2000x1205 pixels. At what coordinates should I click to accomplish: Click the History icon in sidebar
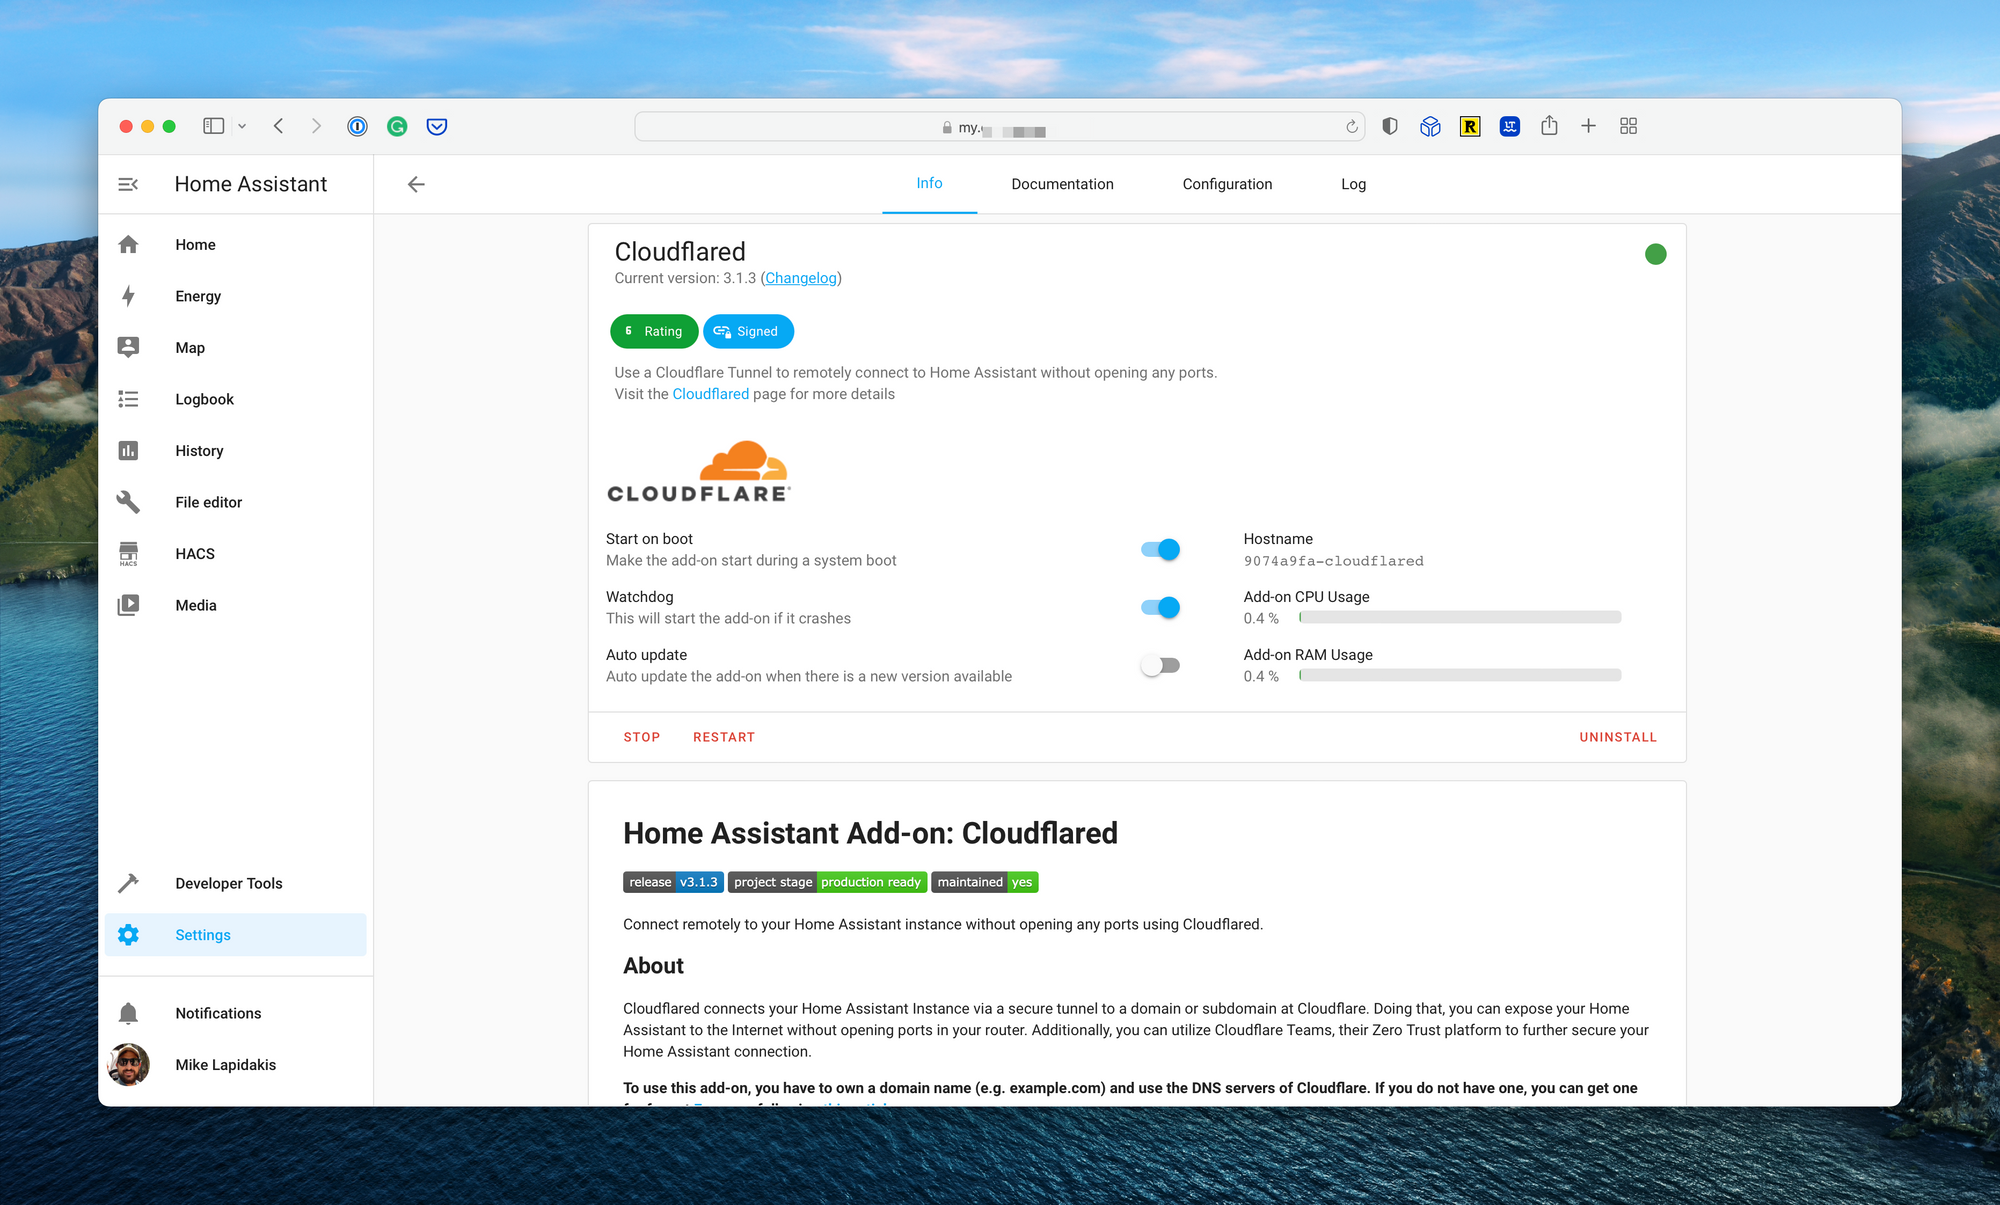click(x=129, y=450)
